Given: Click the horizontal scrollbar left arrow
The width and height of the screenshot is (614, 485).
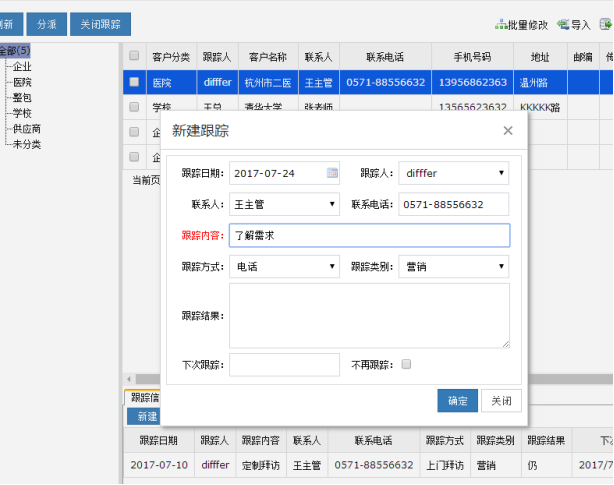Looking at the screenshot, I should (129, 379).
